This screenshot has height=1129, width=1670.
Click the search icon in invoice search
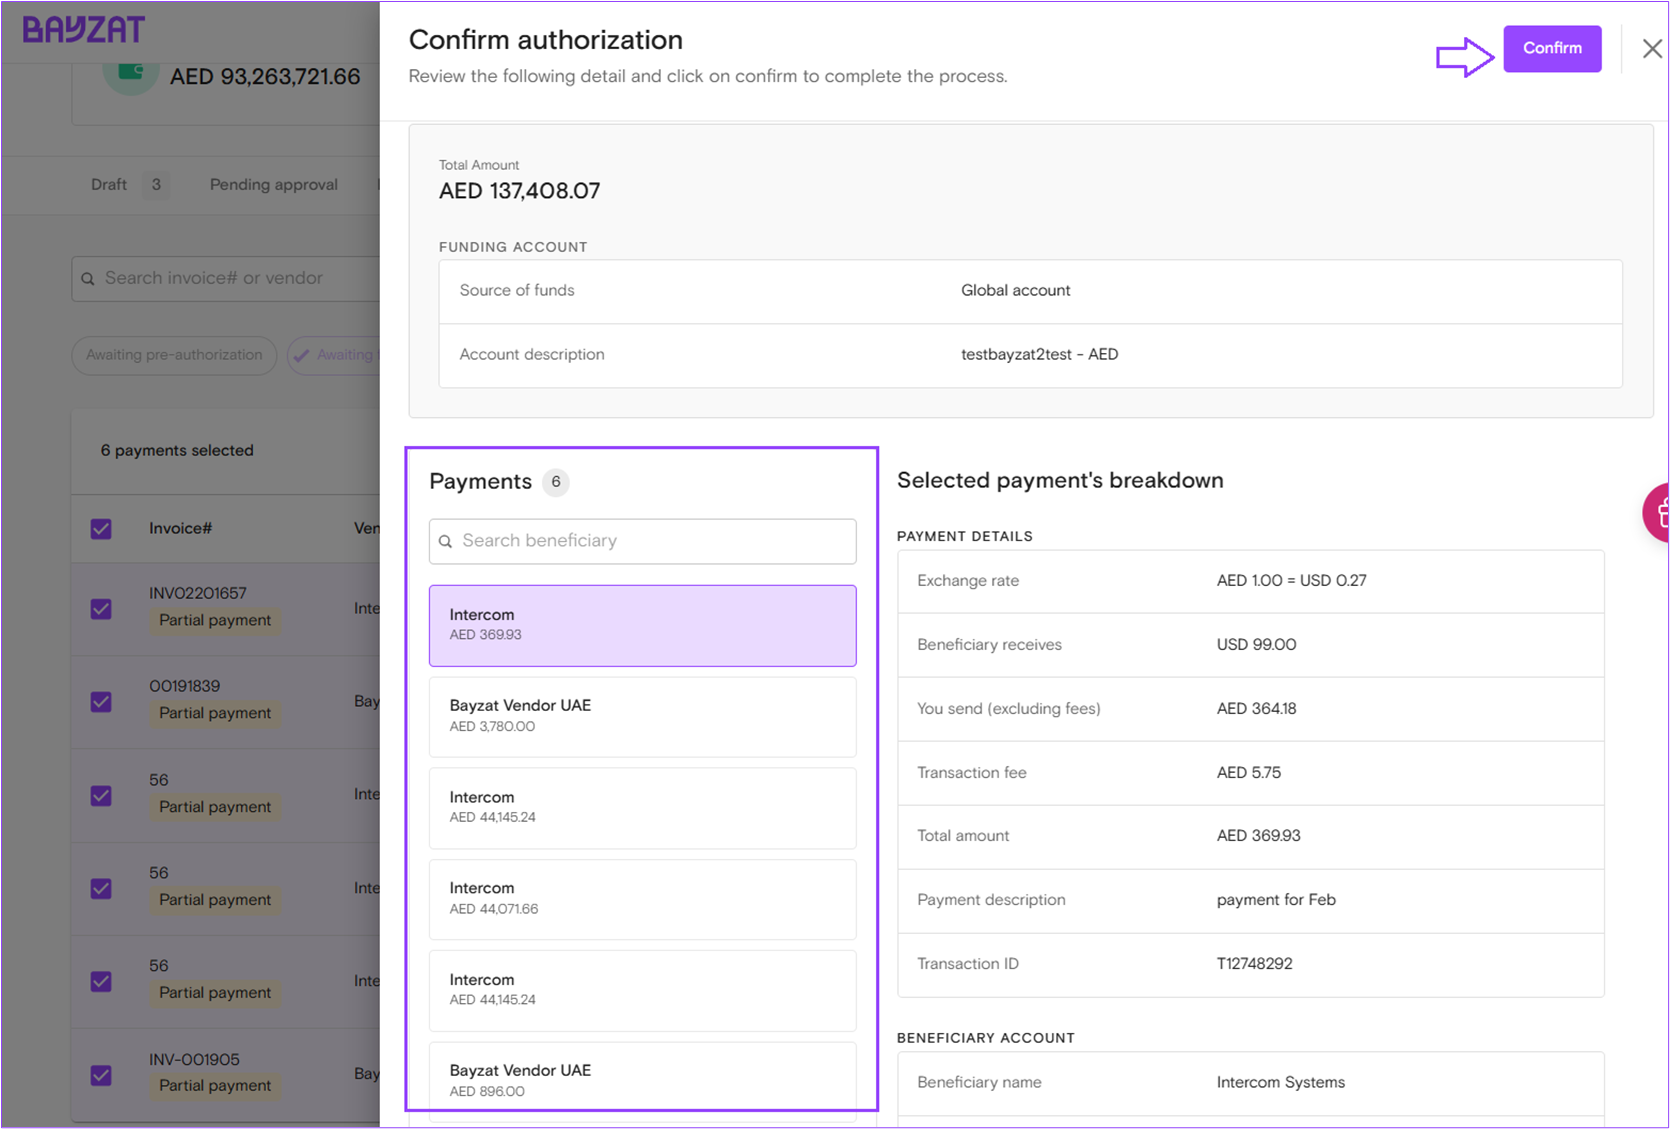click(88, 279)
